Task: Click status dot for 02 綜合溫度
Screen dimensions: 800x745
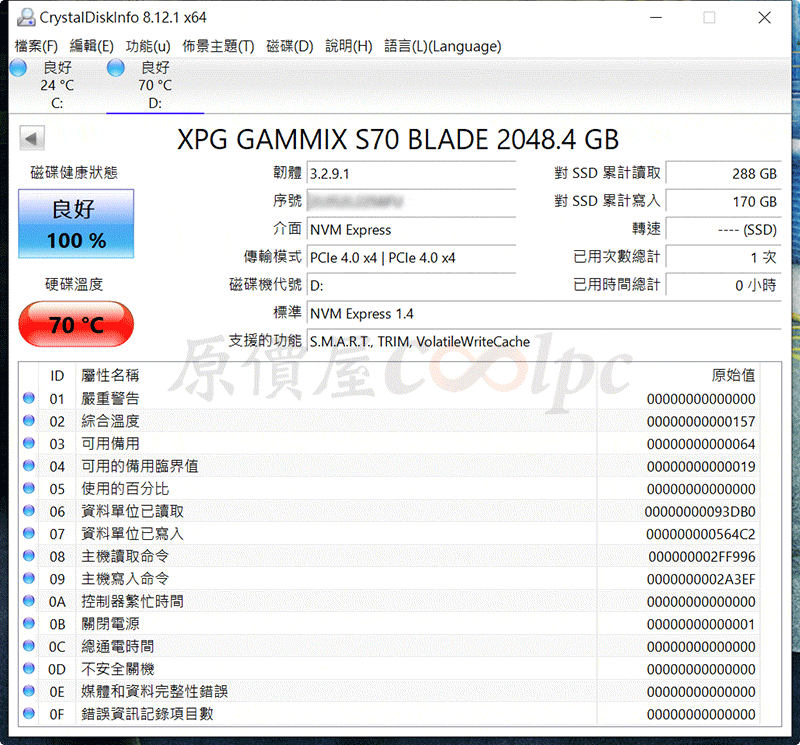Action: pyautogui.click(x=29, y=420)
